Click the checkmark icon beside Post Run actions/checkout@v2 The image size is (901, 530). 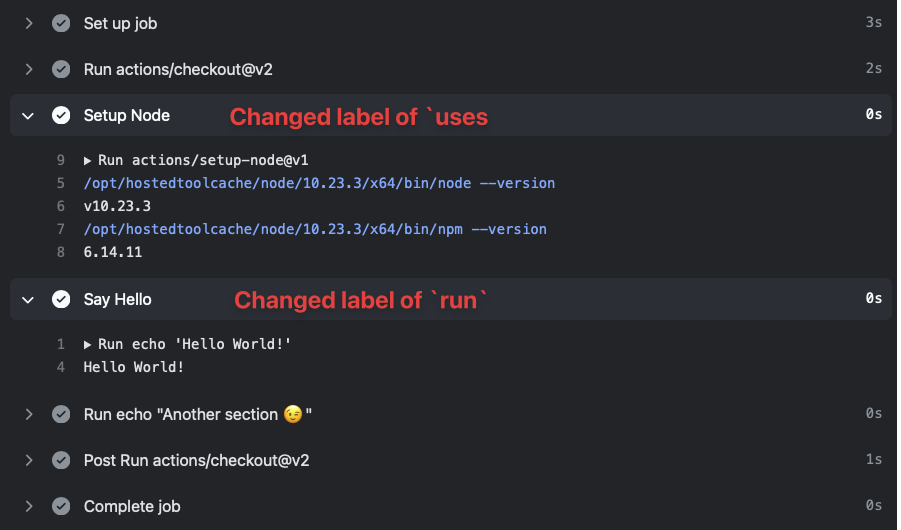pos(61,460)
